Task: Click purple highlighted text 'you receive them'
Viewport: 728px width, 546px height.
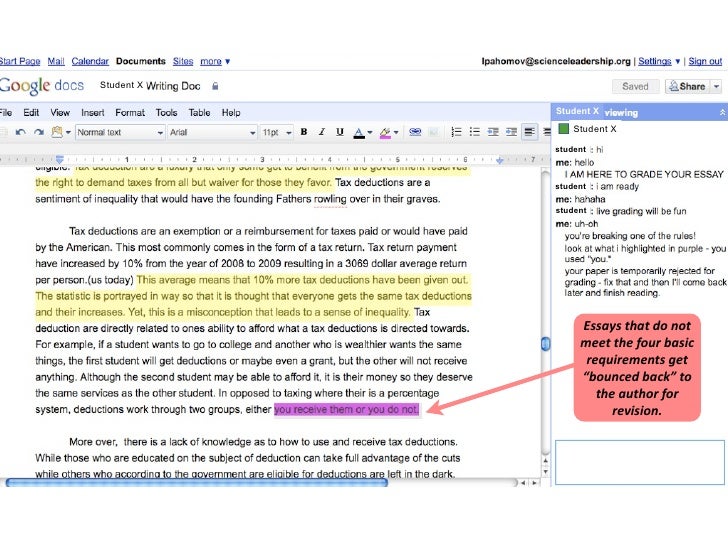Action: tap(313, 410)
